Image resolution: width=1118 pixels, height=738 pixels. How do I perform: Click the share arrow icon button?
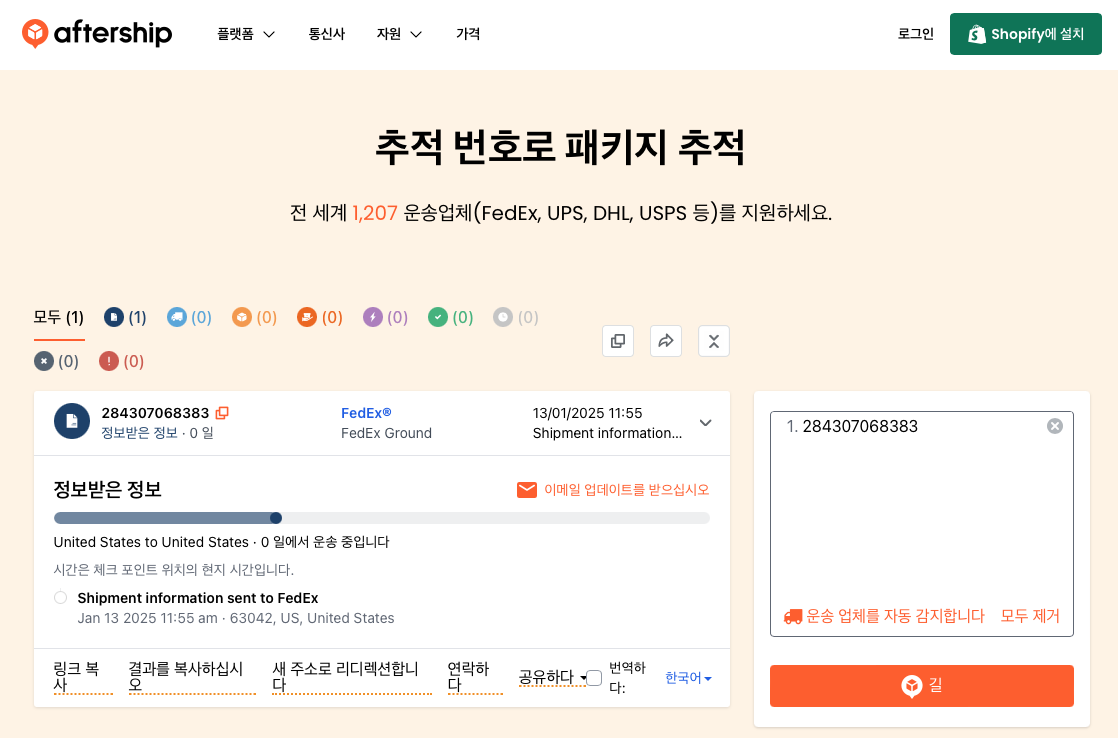click(x=666, y=341)
